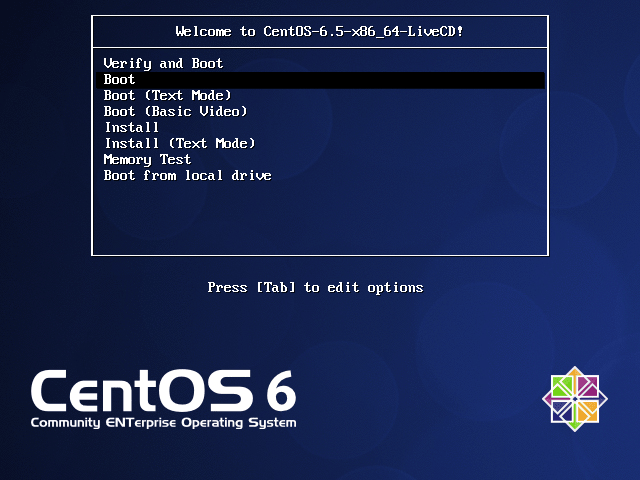Click the green square of CentOS logo
The height and width of the screenshot is (480, 640).
pyautogui.click(x=563, y=387)
